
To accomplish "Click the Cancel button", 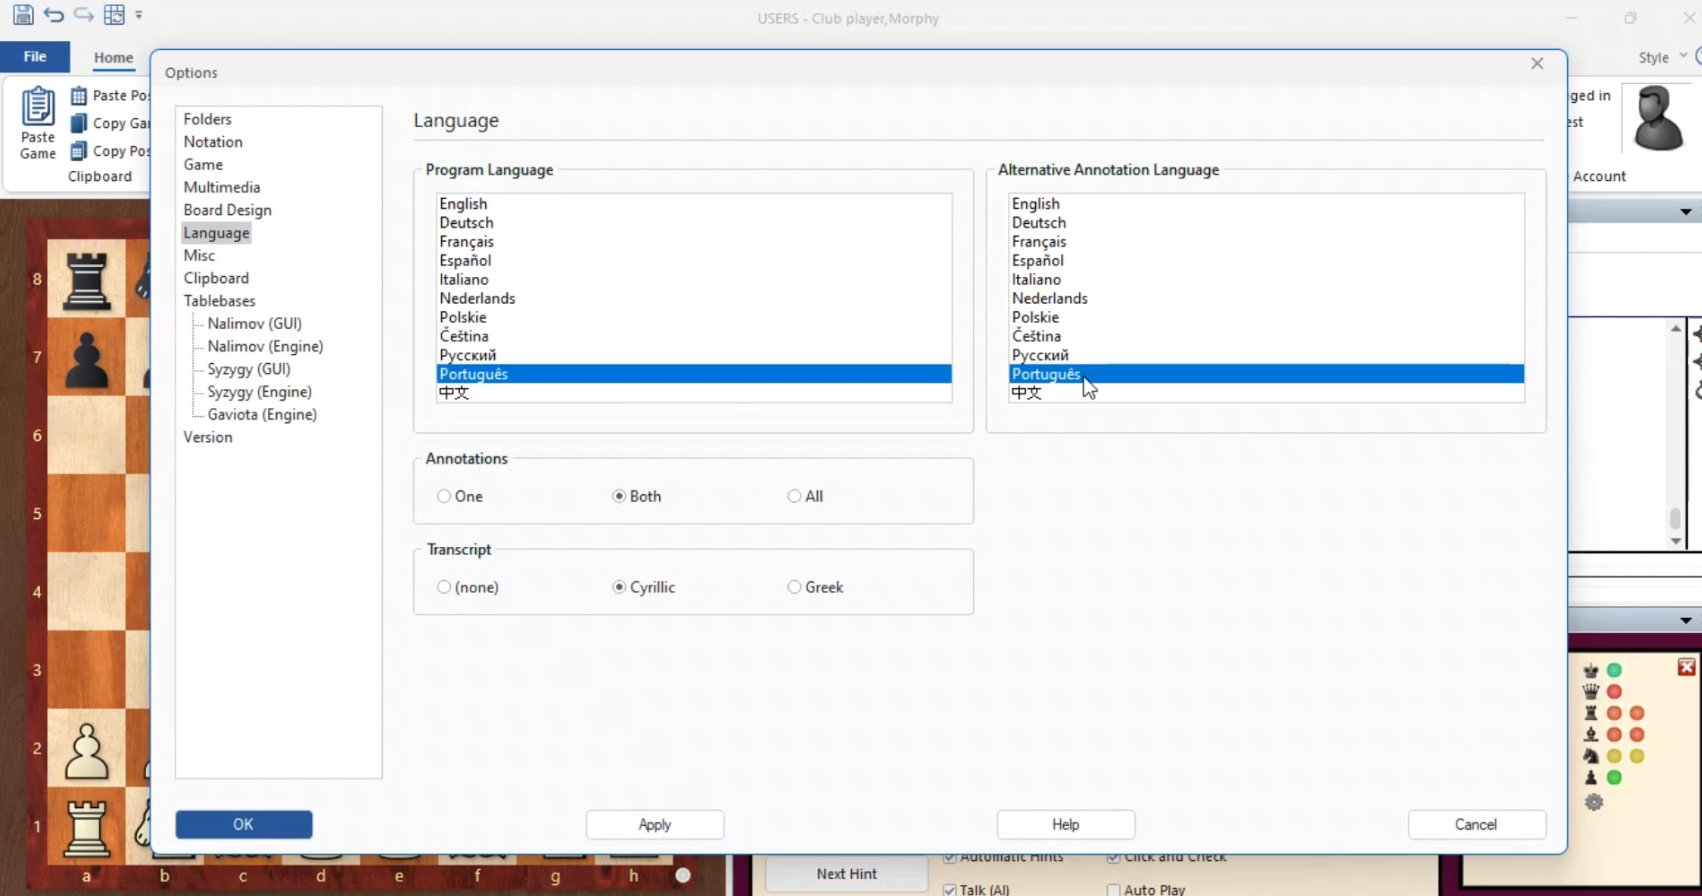I will [1476, 824].
